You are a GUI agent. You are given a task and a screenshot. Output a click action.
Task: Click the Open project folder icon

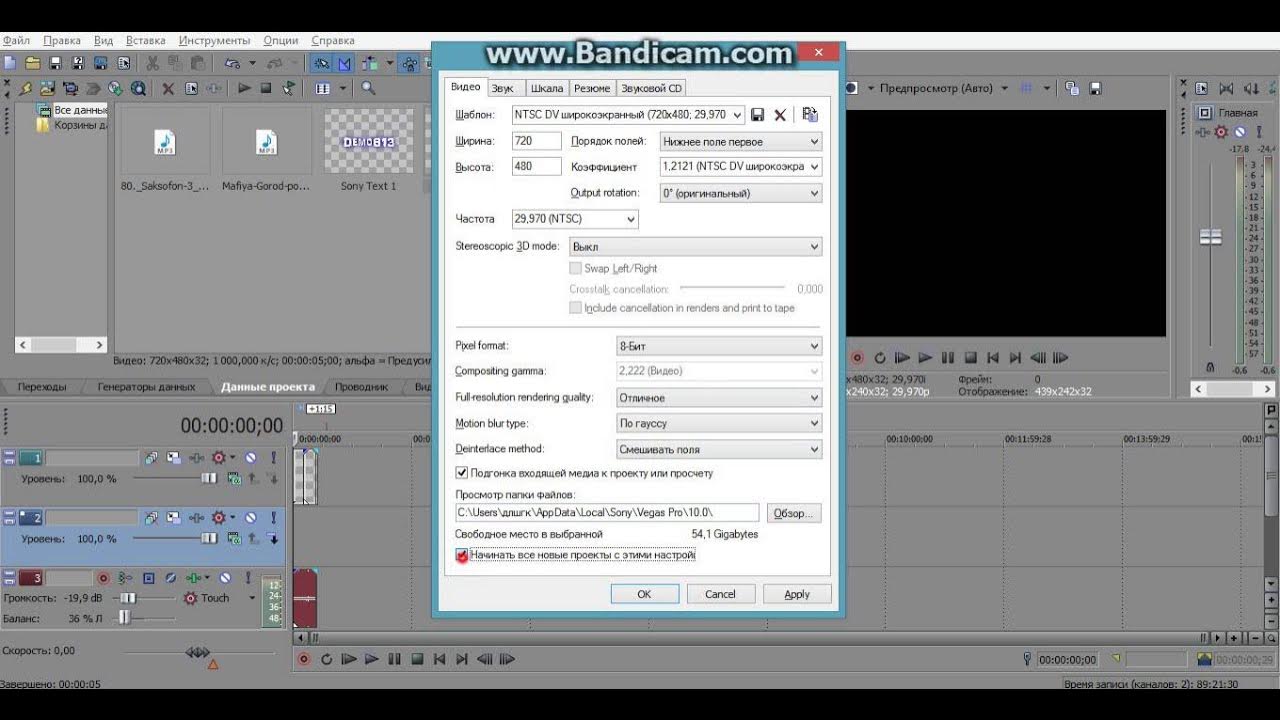click(x=33, y=63)
